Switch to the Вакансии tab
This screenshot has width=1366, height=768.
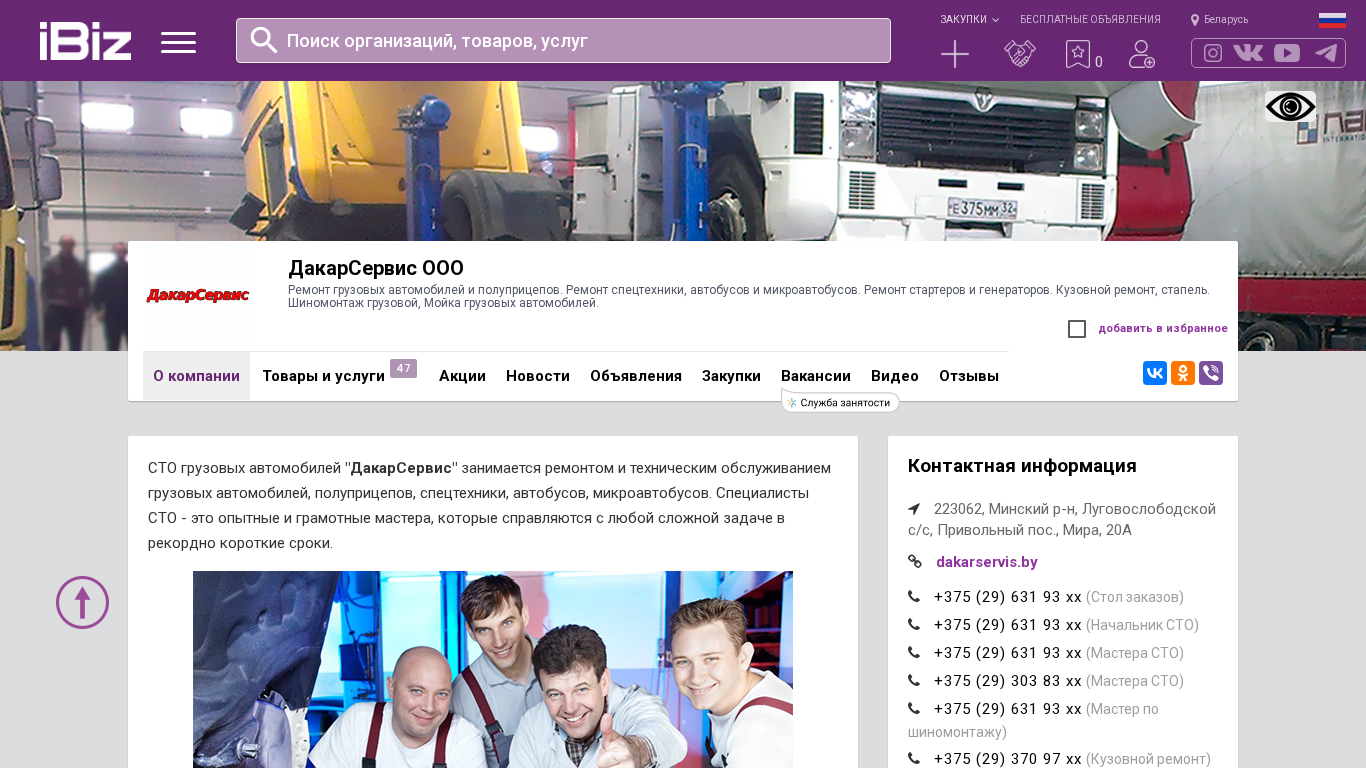[x=816, y=376]
